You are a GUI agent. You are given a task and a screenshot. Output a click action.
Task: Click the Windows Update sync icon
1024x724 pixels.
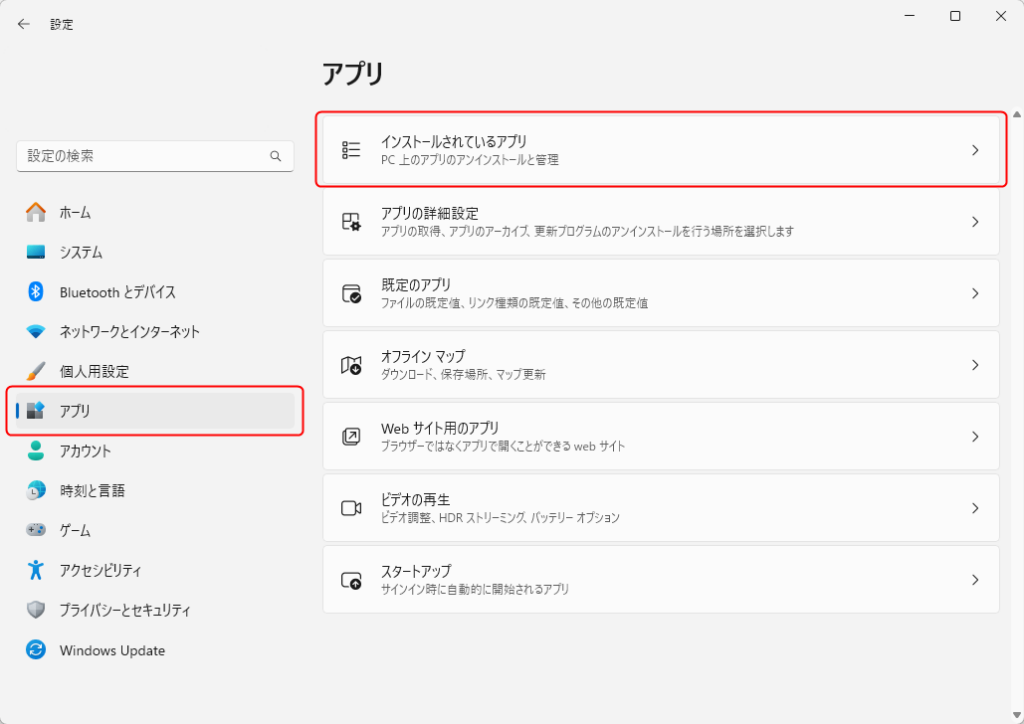tap(36, 650)
